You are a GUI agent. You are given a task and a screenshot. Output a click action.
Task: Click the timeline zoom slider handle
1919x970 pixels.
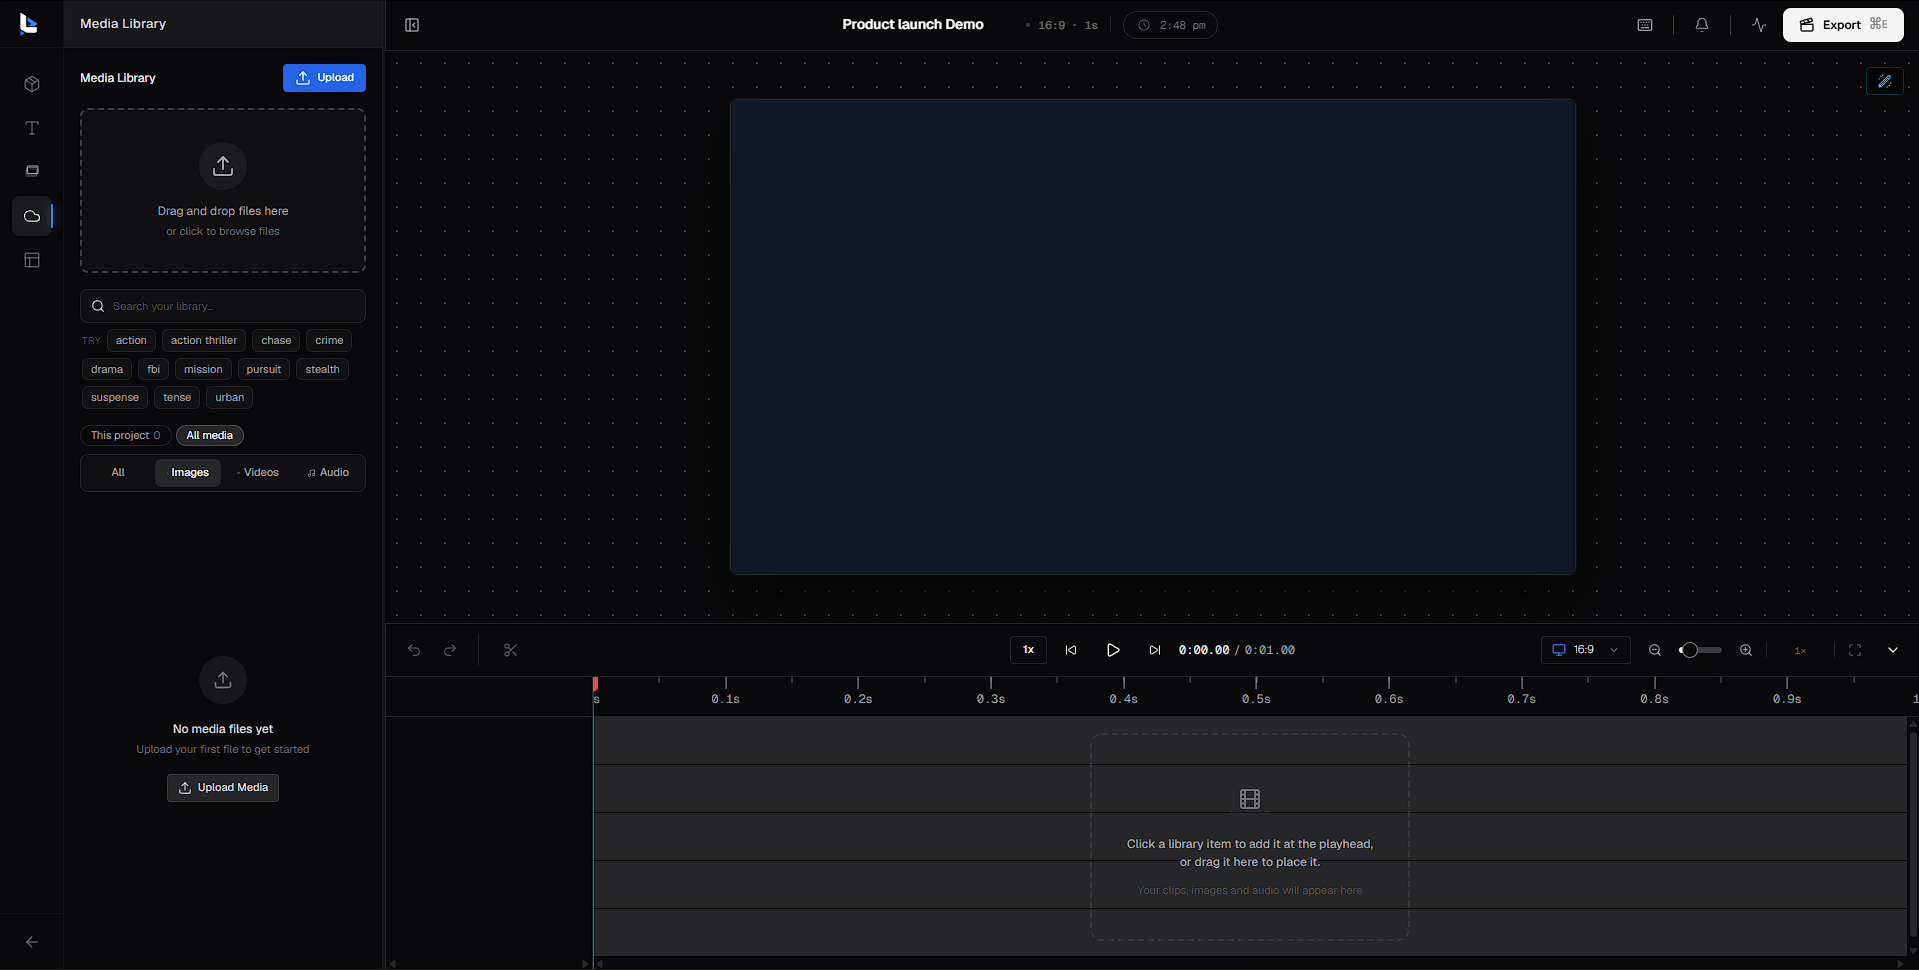pos(1689,650)
